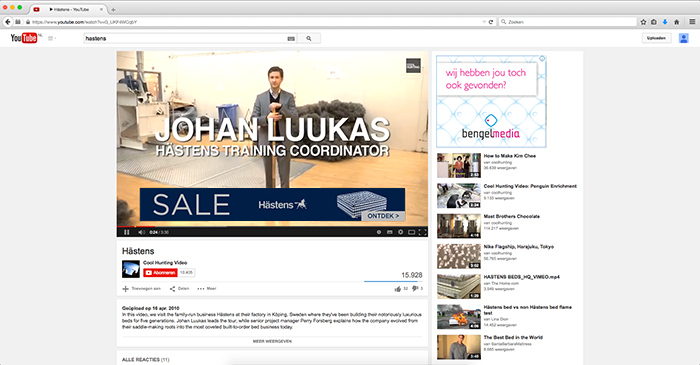This screenshot has height=365, width=700.
Task: Go back with the browser back arrow
Action: [x=8, y=22]
